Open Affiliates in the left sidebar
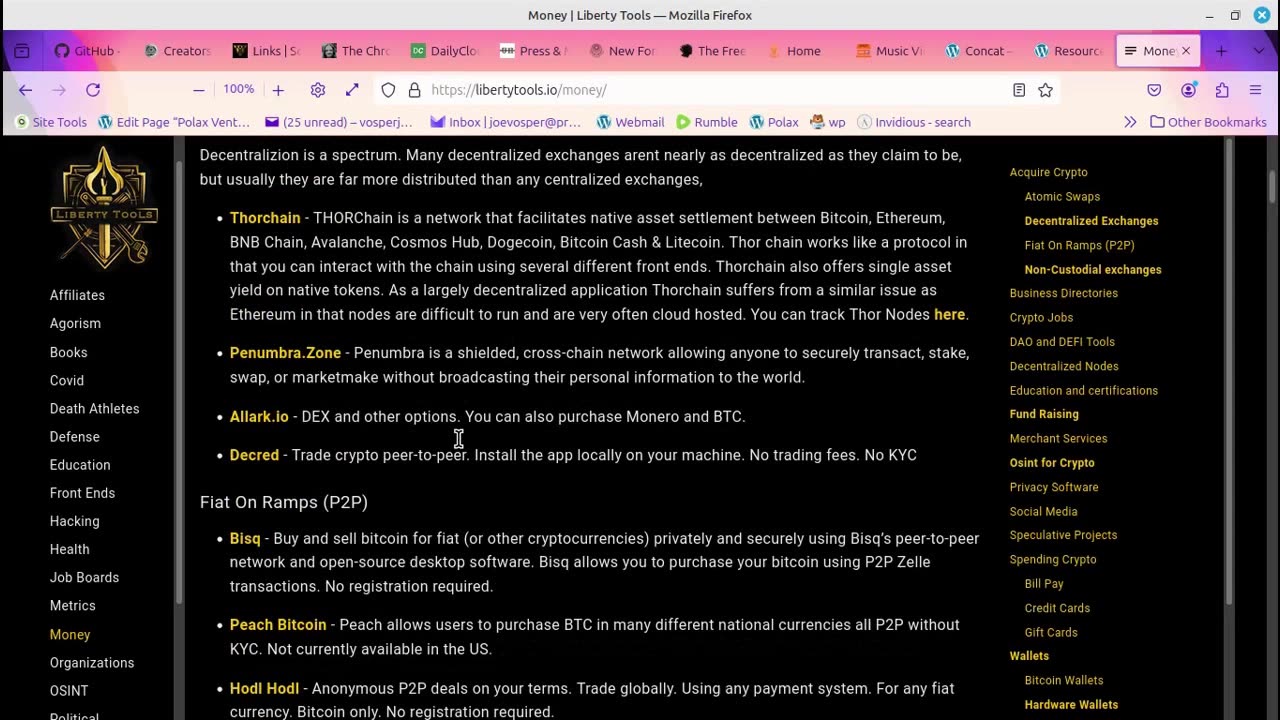This screenshot has width=1280, height=720. pos(77,295)
